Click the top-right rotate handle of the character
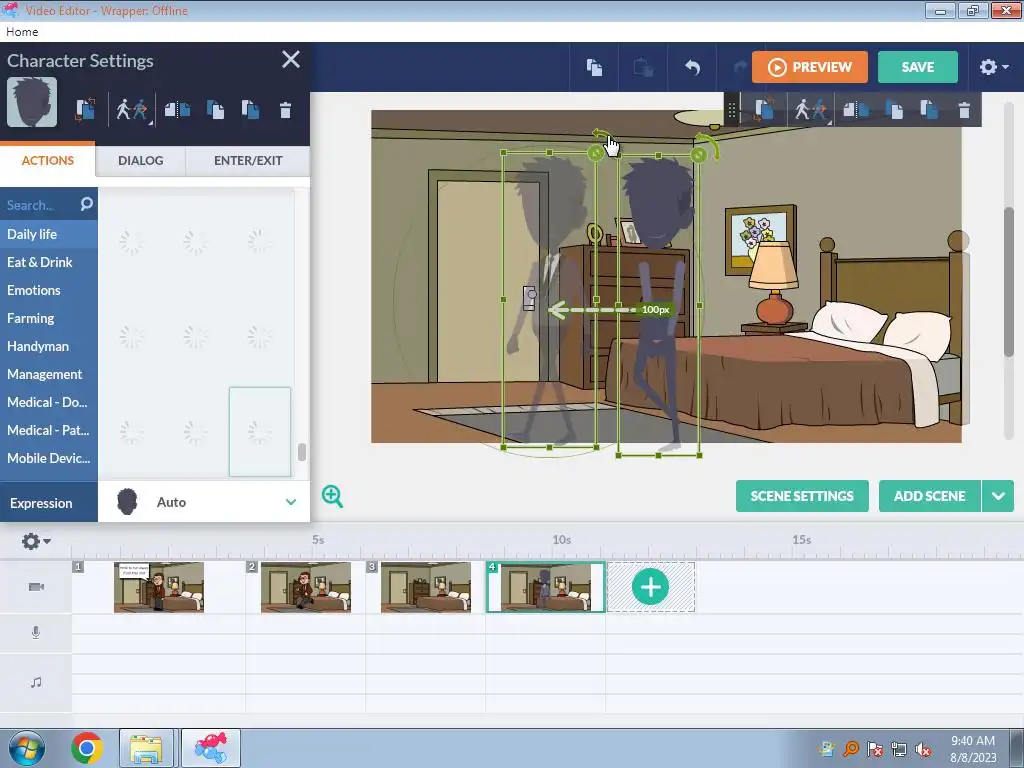The height and width of the screenshot is (768, 1024). (707, 147)
